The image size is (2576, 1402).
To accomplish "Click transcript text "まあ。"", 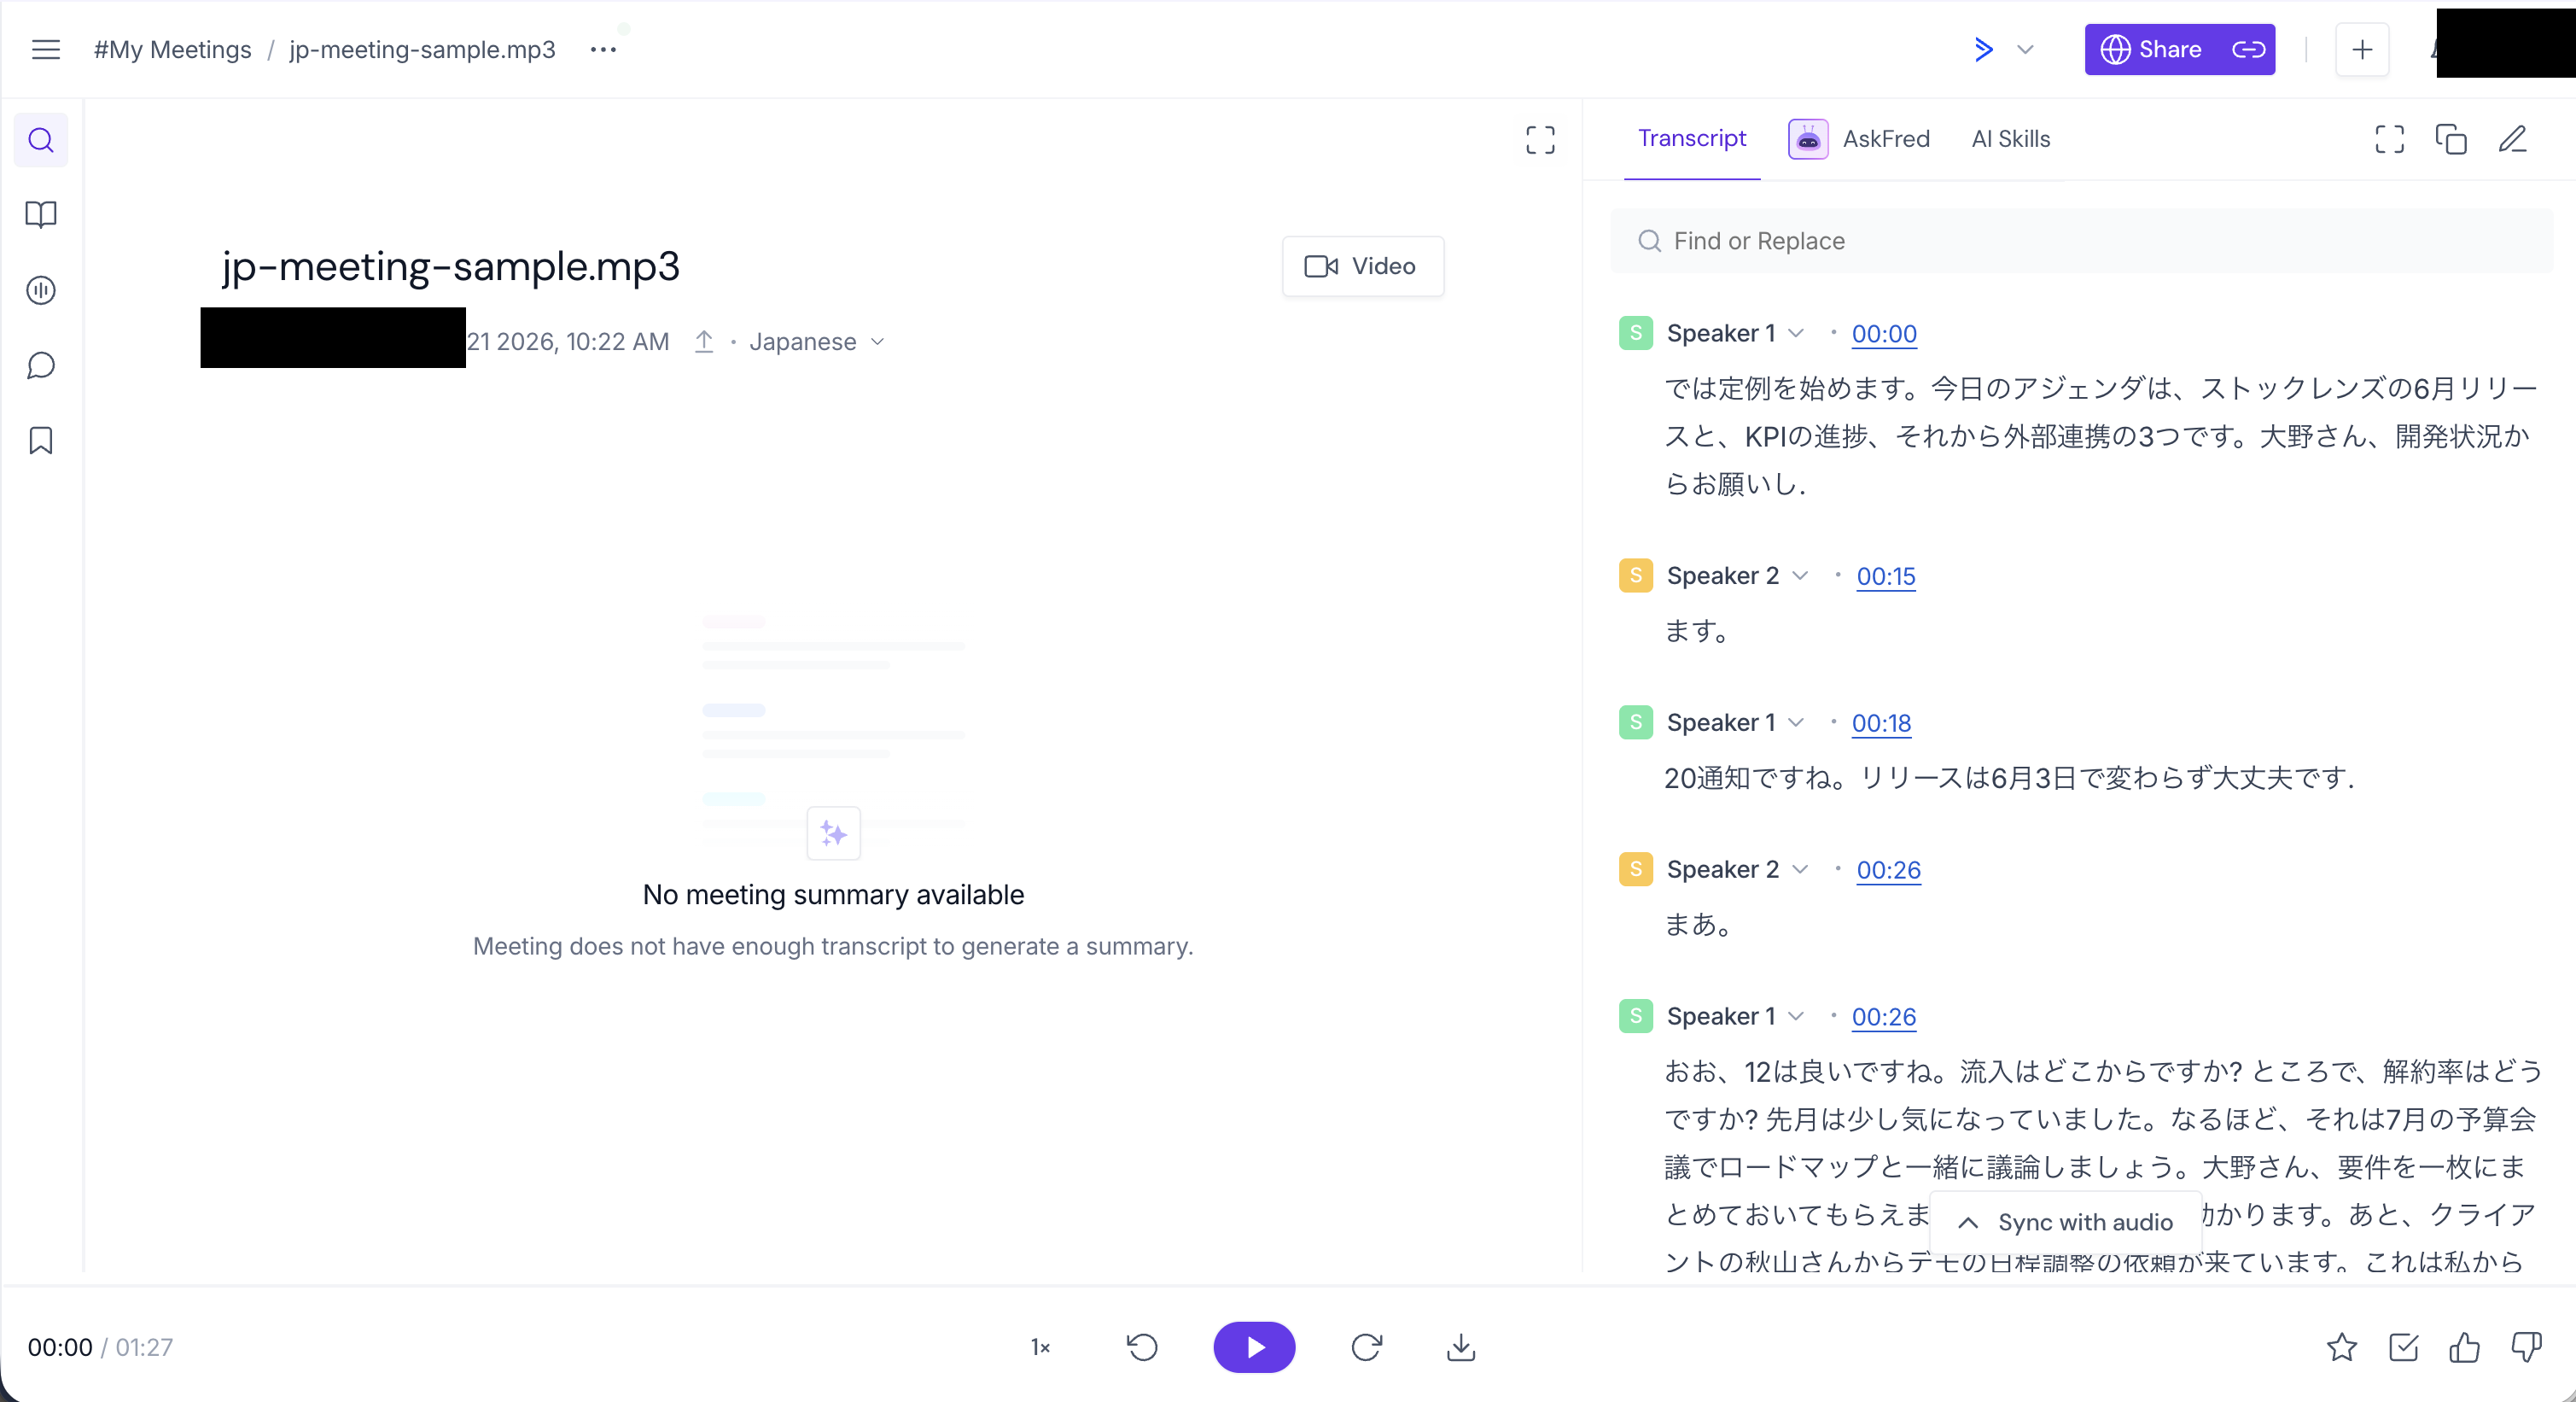I will [x=1698, y=924].
